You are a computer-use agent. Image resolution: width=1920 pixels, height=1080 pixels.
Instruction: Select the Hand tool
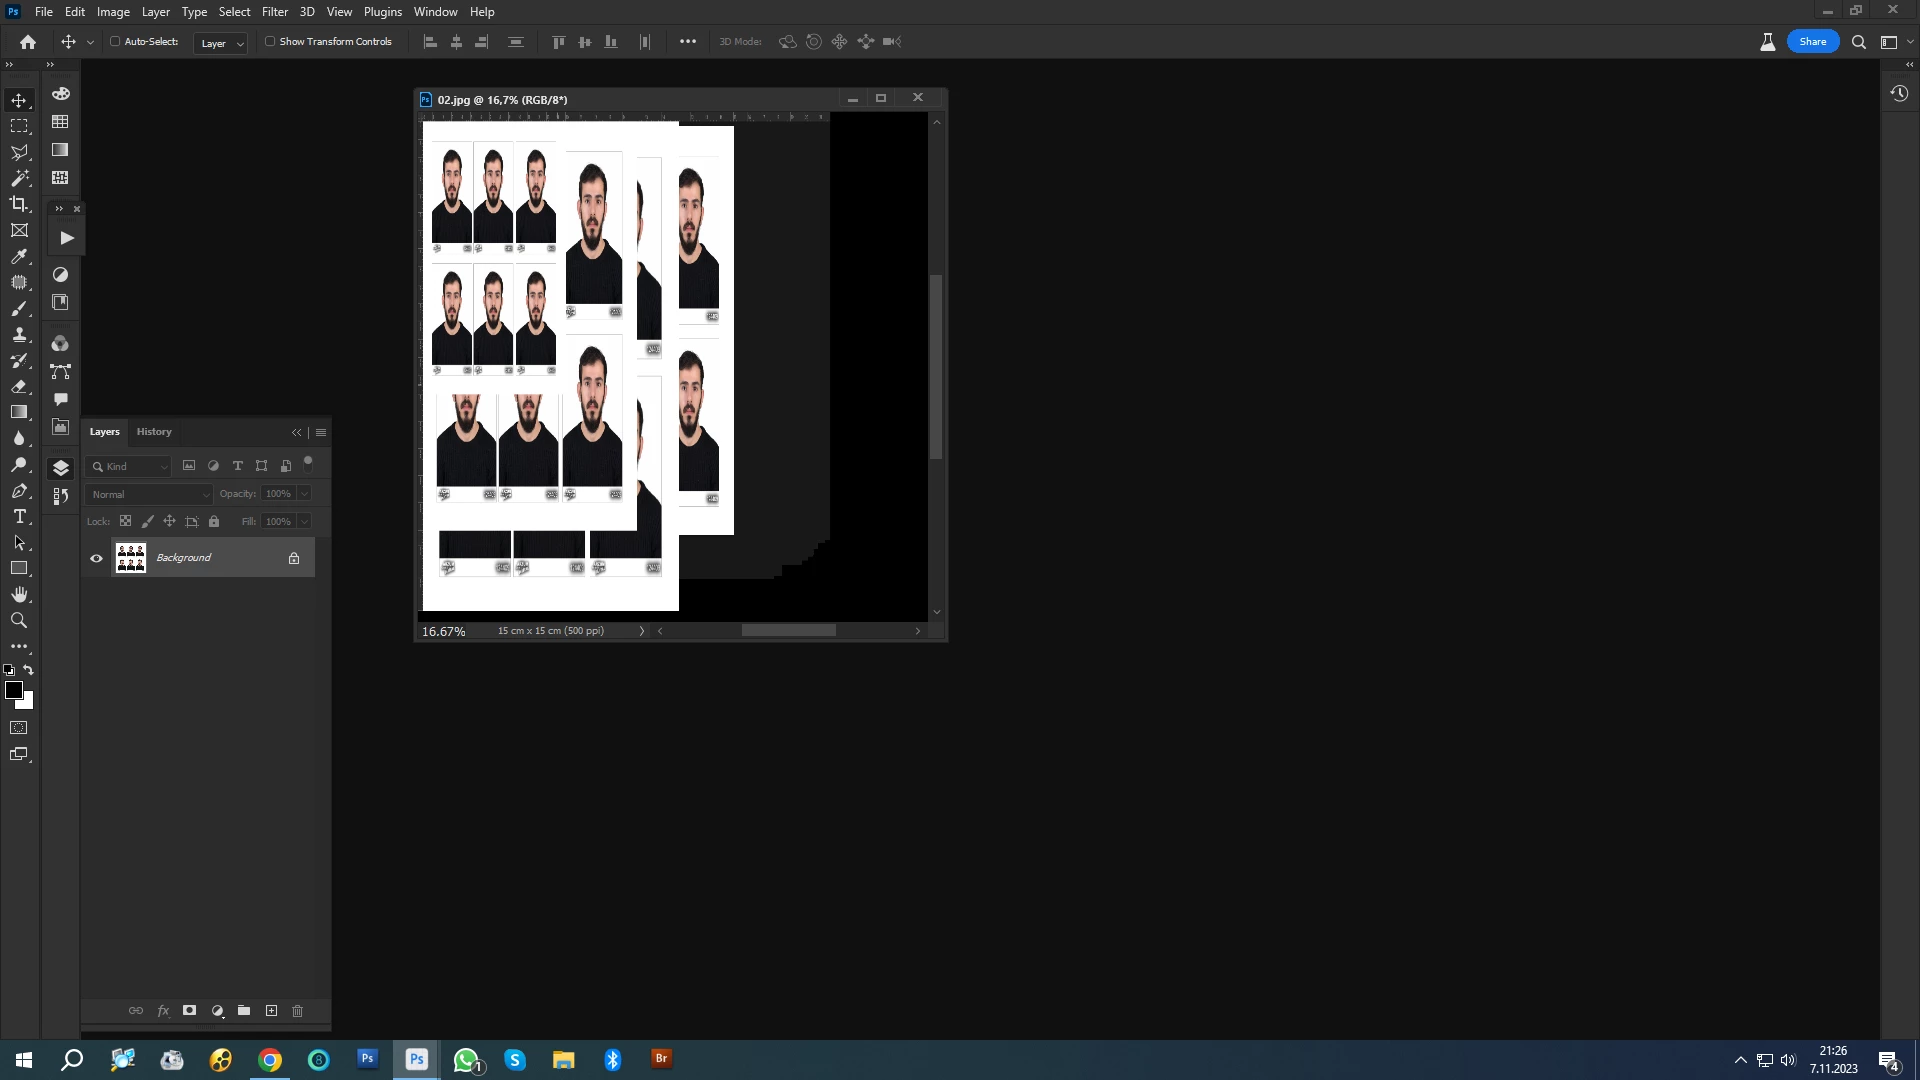tap(19, 594)
